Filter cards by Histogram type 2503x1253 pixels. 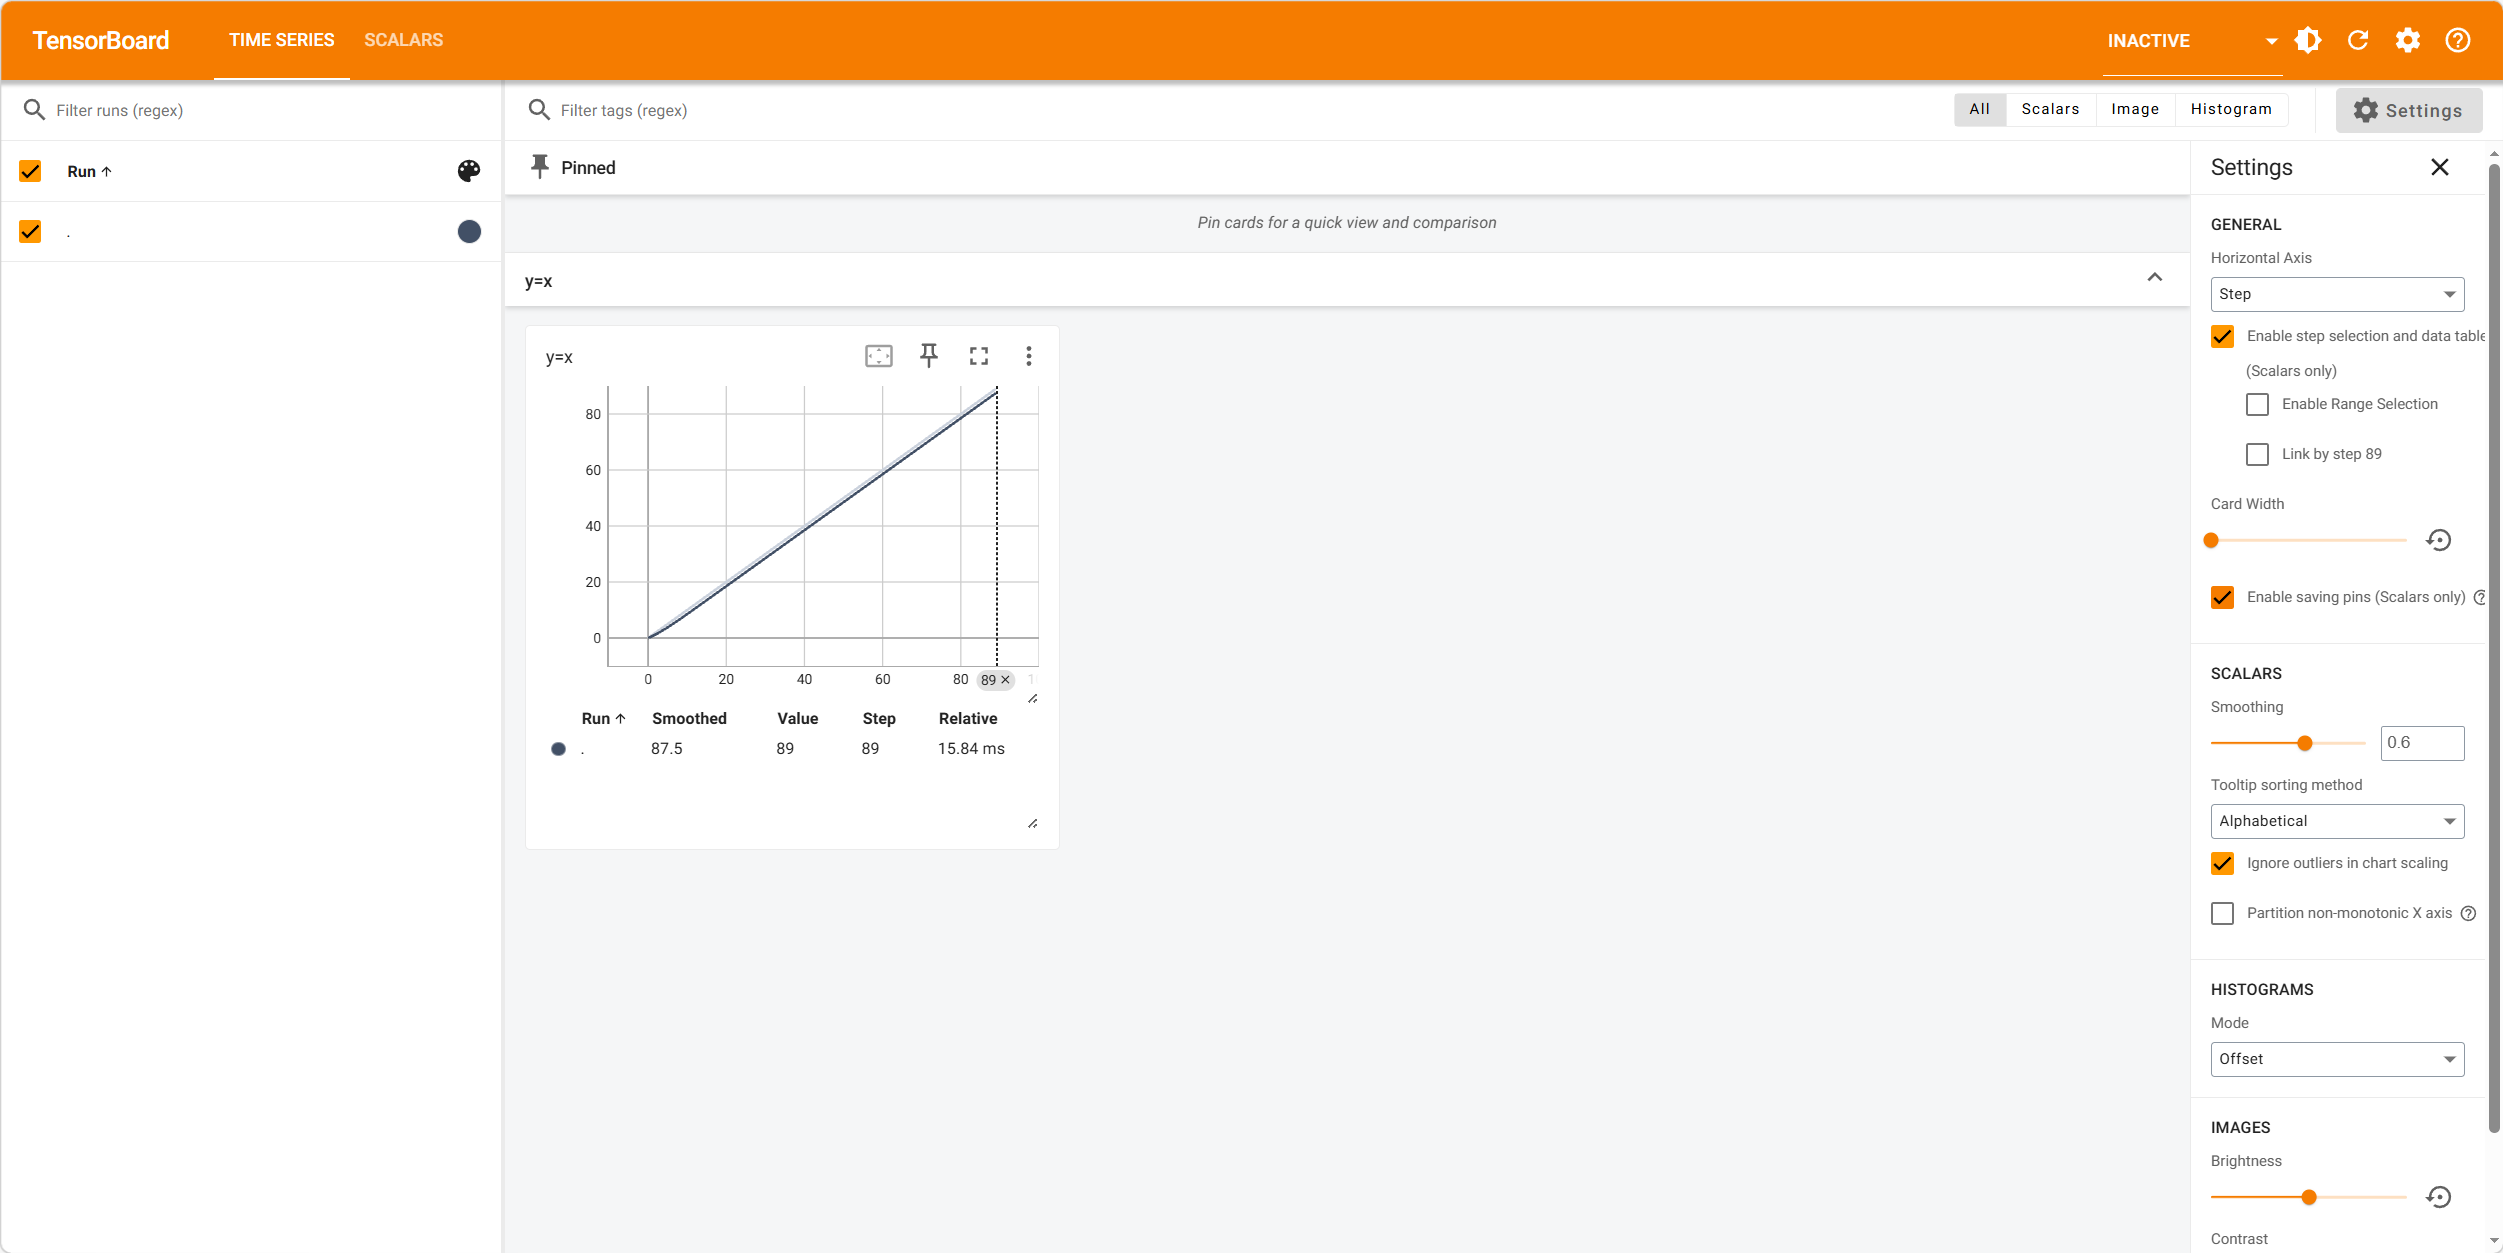[2230, 109]
